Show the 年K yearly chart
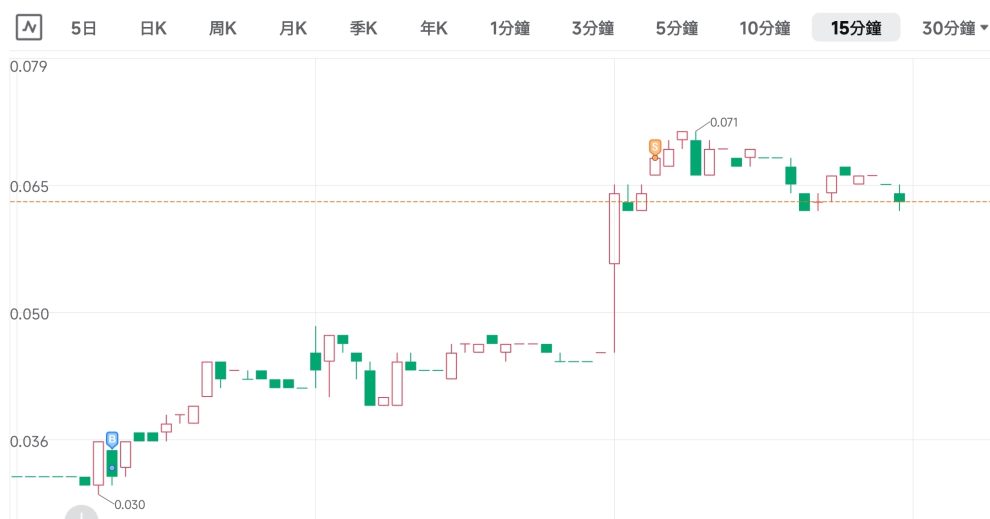Viewport: 990px width, 519px height. 433,28
